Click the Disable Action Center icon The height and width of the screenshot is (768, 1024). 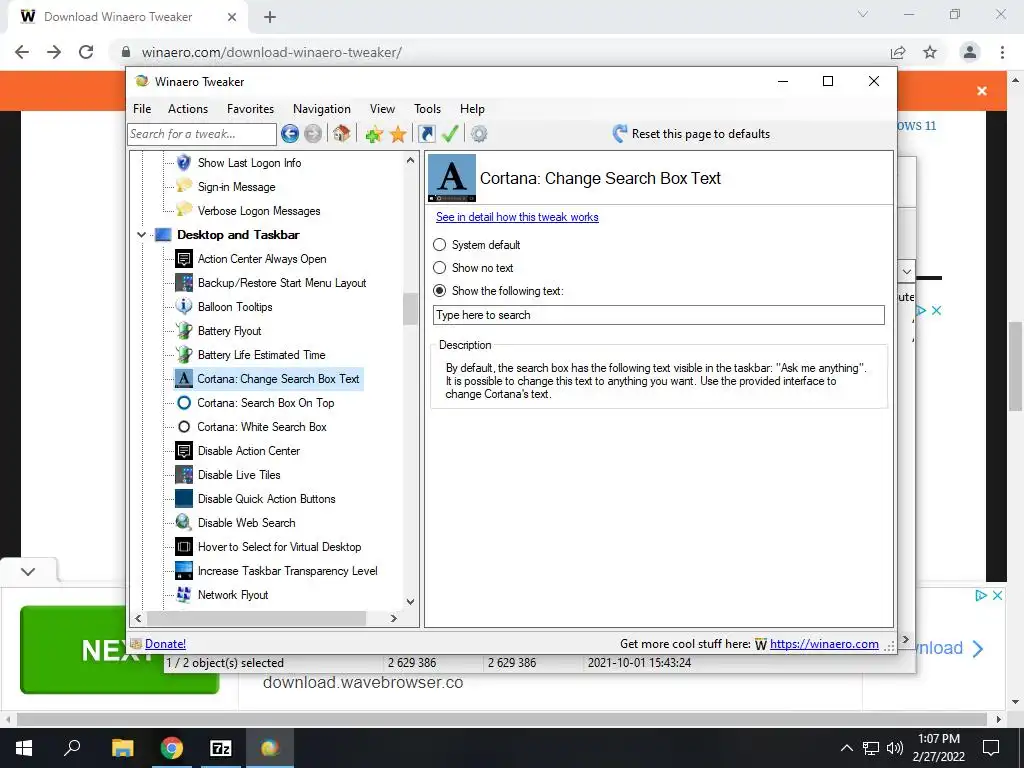[x=184, y=451]
